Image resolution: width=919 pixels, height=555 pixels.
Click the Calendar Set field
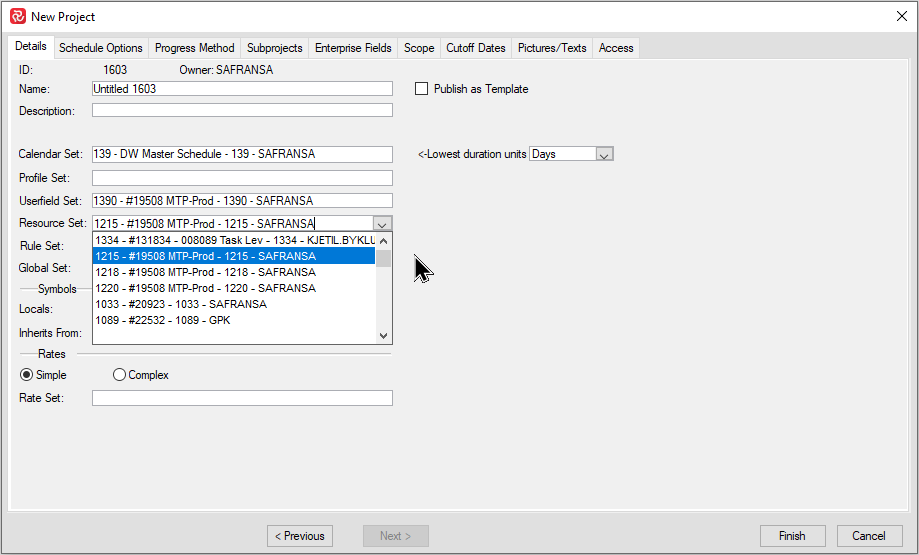tap(242, 154)
